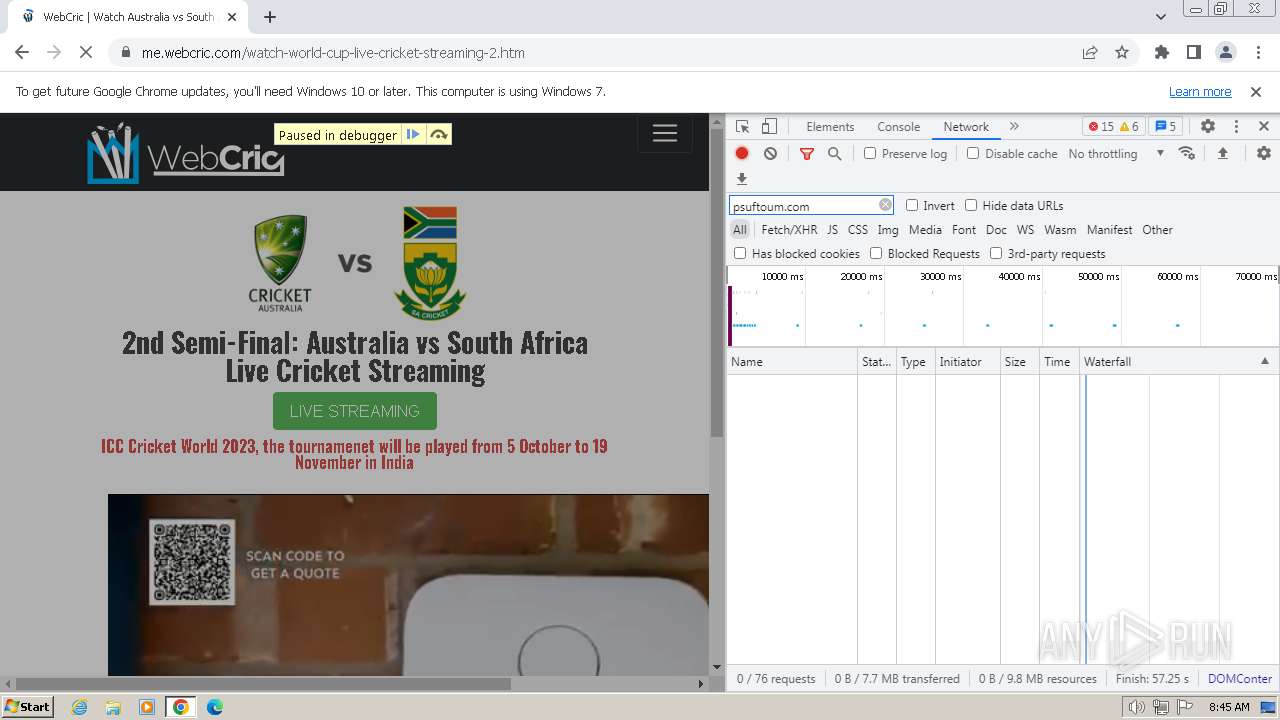
Task: Switch to Console tab
Action: [x=898, y=126]
